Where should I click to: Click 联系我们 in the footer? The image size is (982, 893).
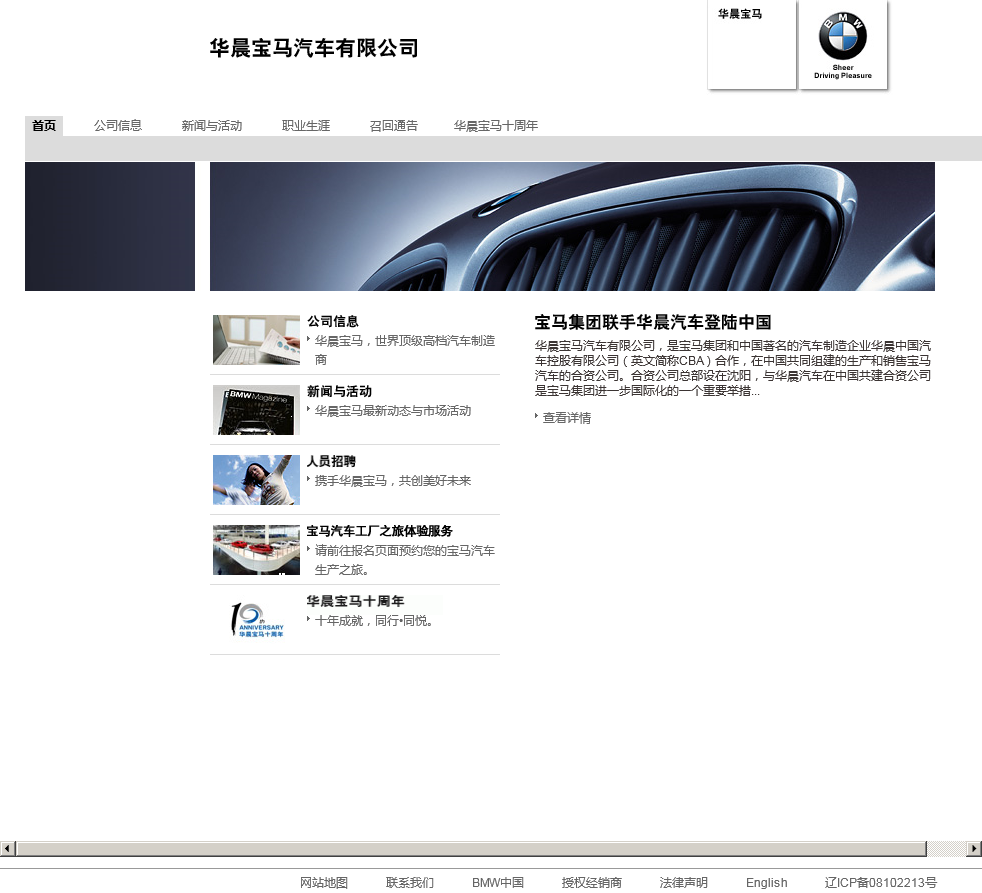click(x=410, y=883)
